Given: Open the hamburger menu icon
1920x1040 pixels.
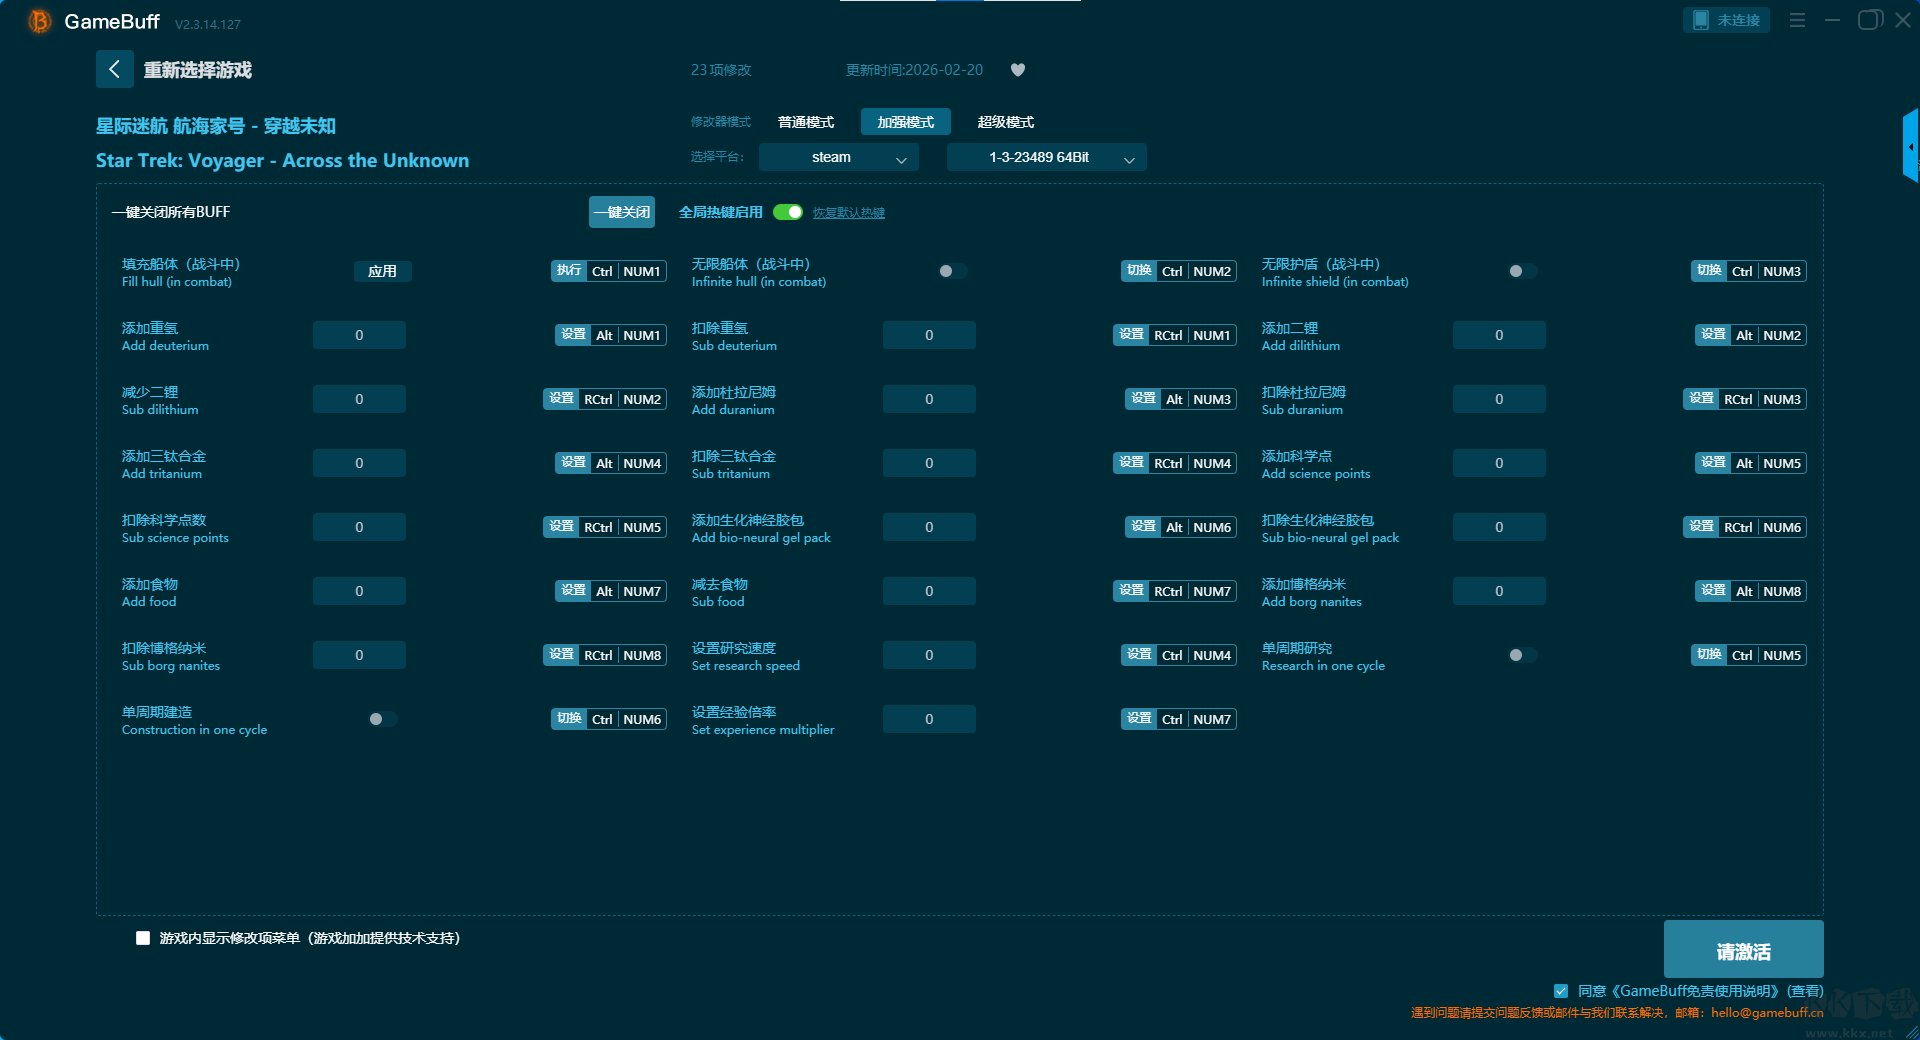Looking at the screenshot, I should coord(1797,20).
